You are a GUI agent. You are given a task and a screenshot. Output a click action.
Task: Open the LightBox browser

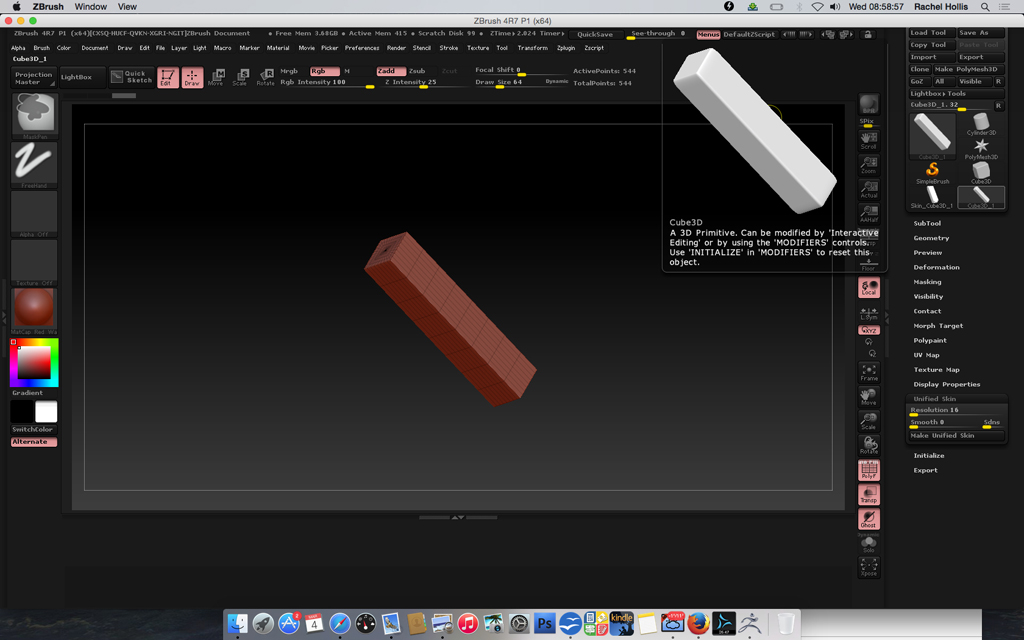(x=82, y=77)
